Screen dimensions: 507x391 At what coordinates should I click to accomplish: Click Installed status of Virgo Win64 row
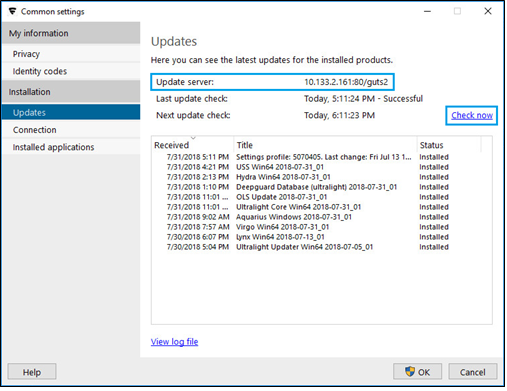(434, 227)
